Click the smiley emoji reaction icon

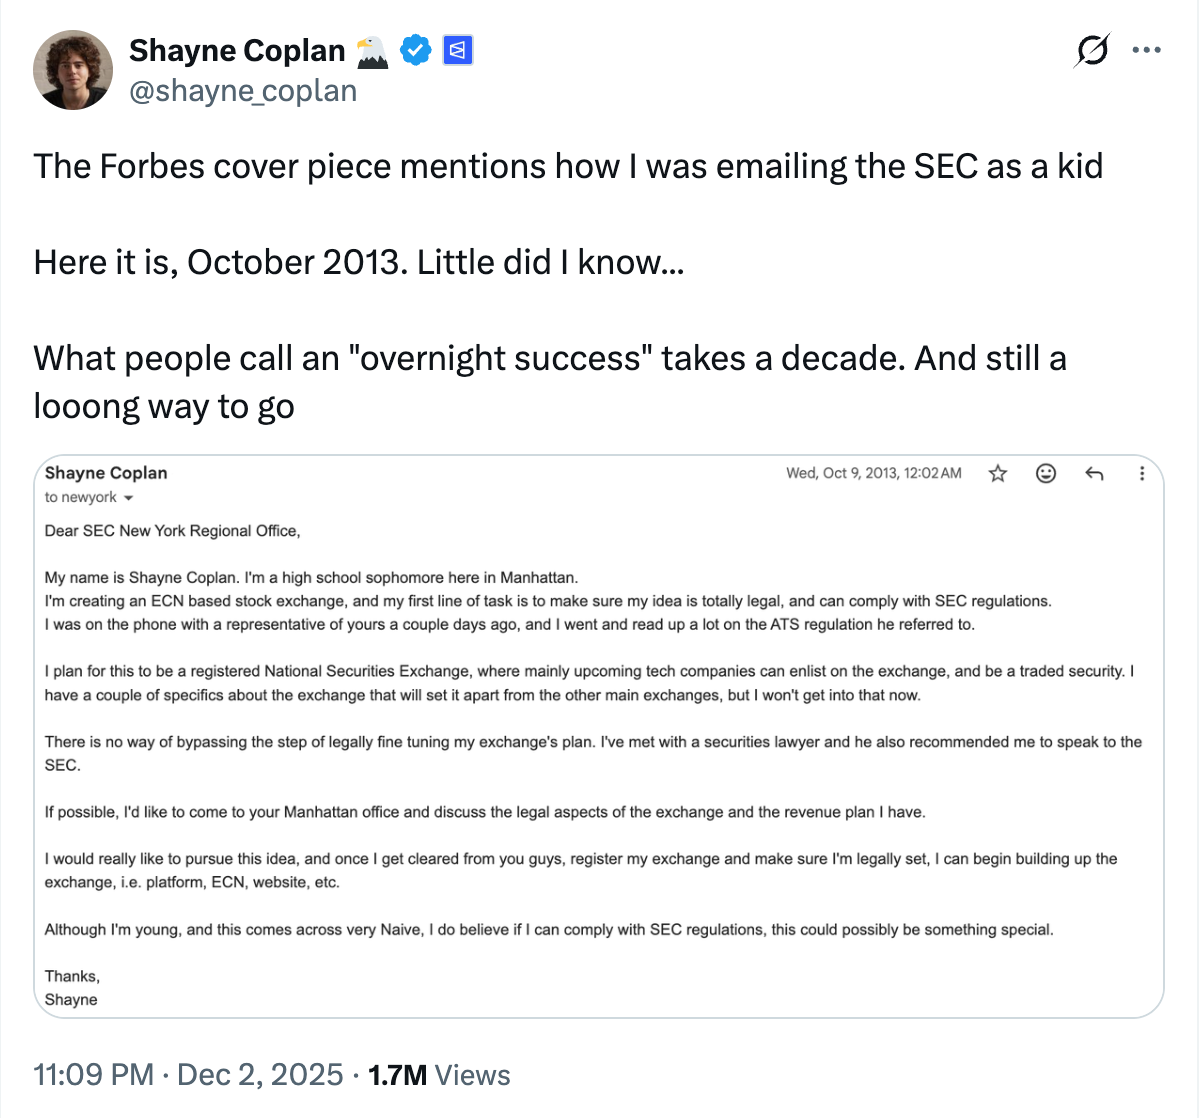pyautogui.click(x=1046, y=473)
